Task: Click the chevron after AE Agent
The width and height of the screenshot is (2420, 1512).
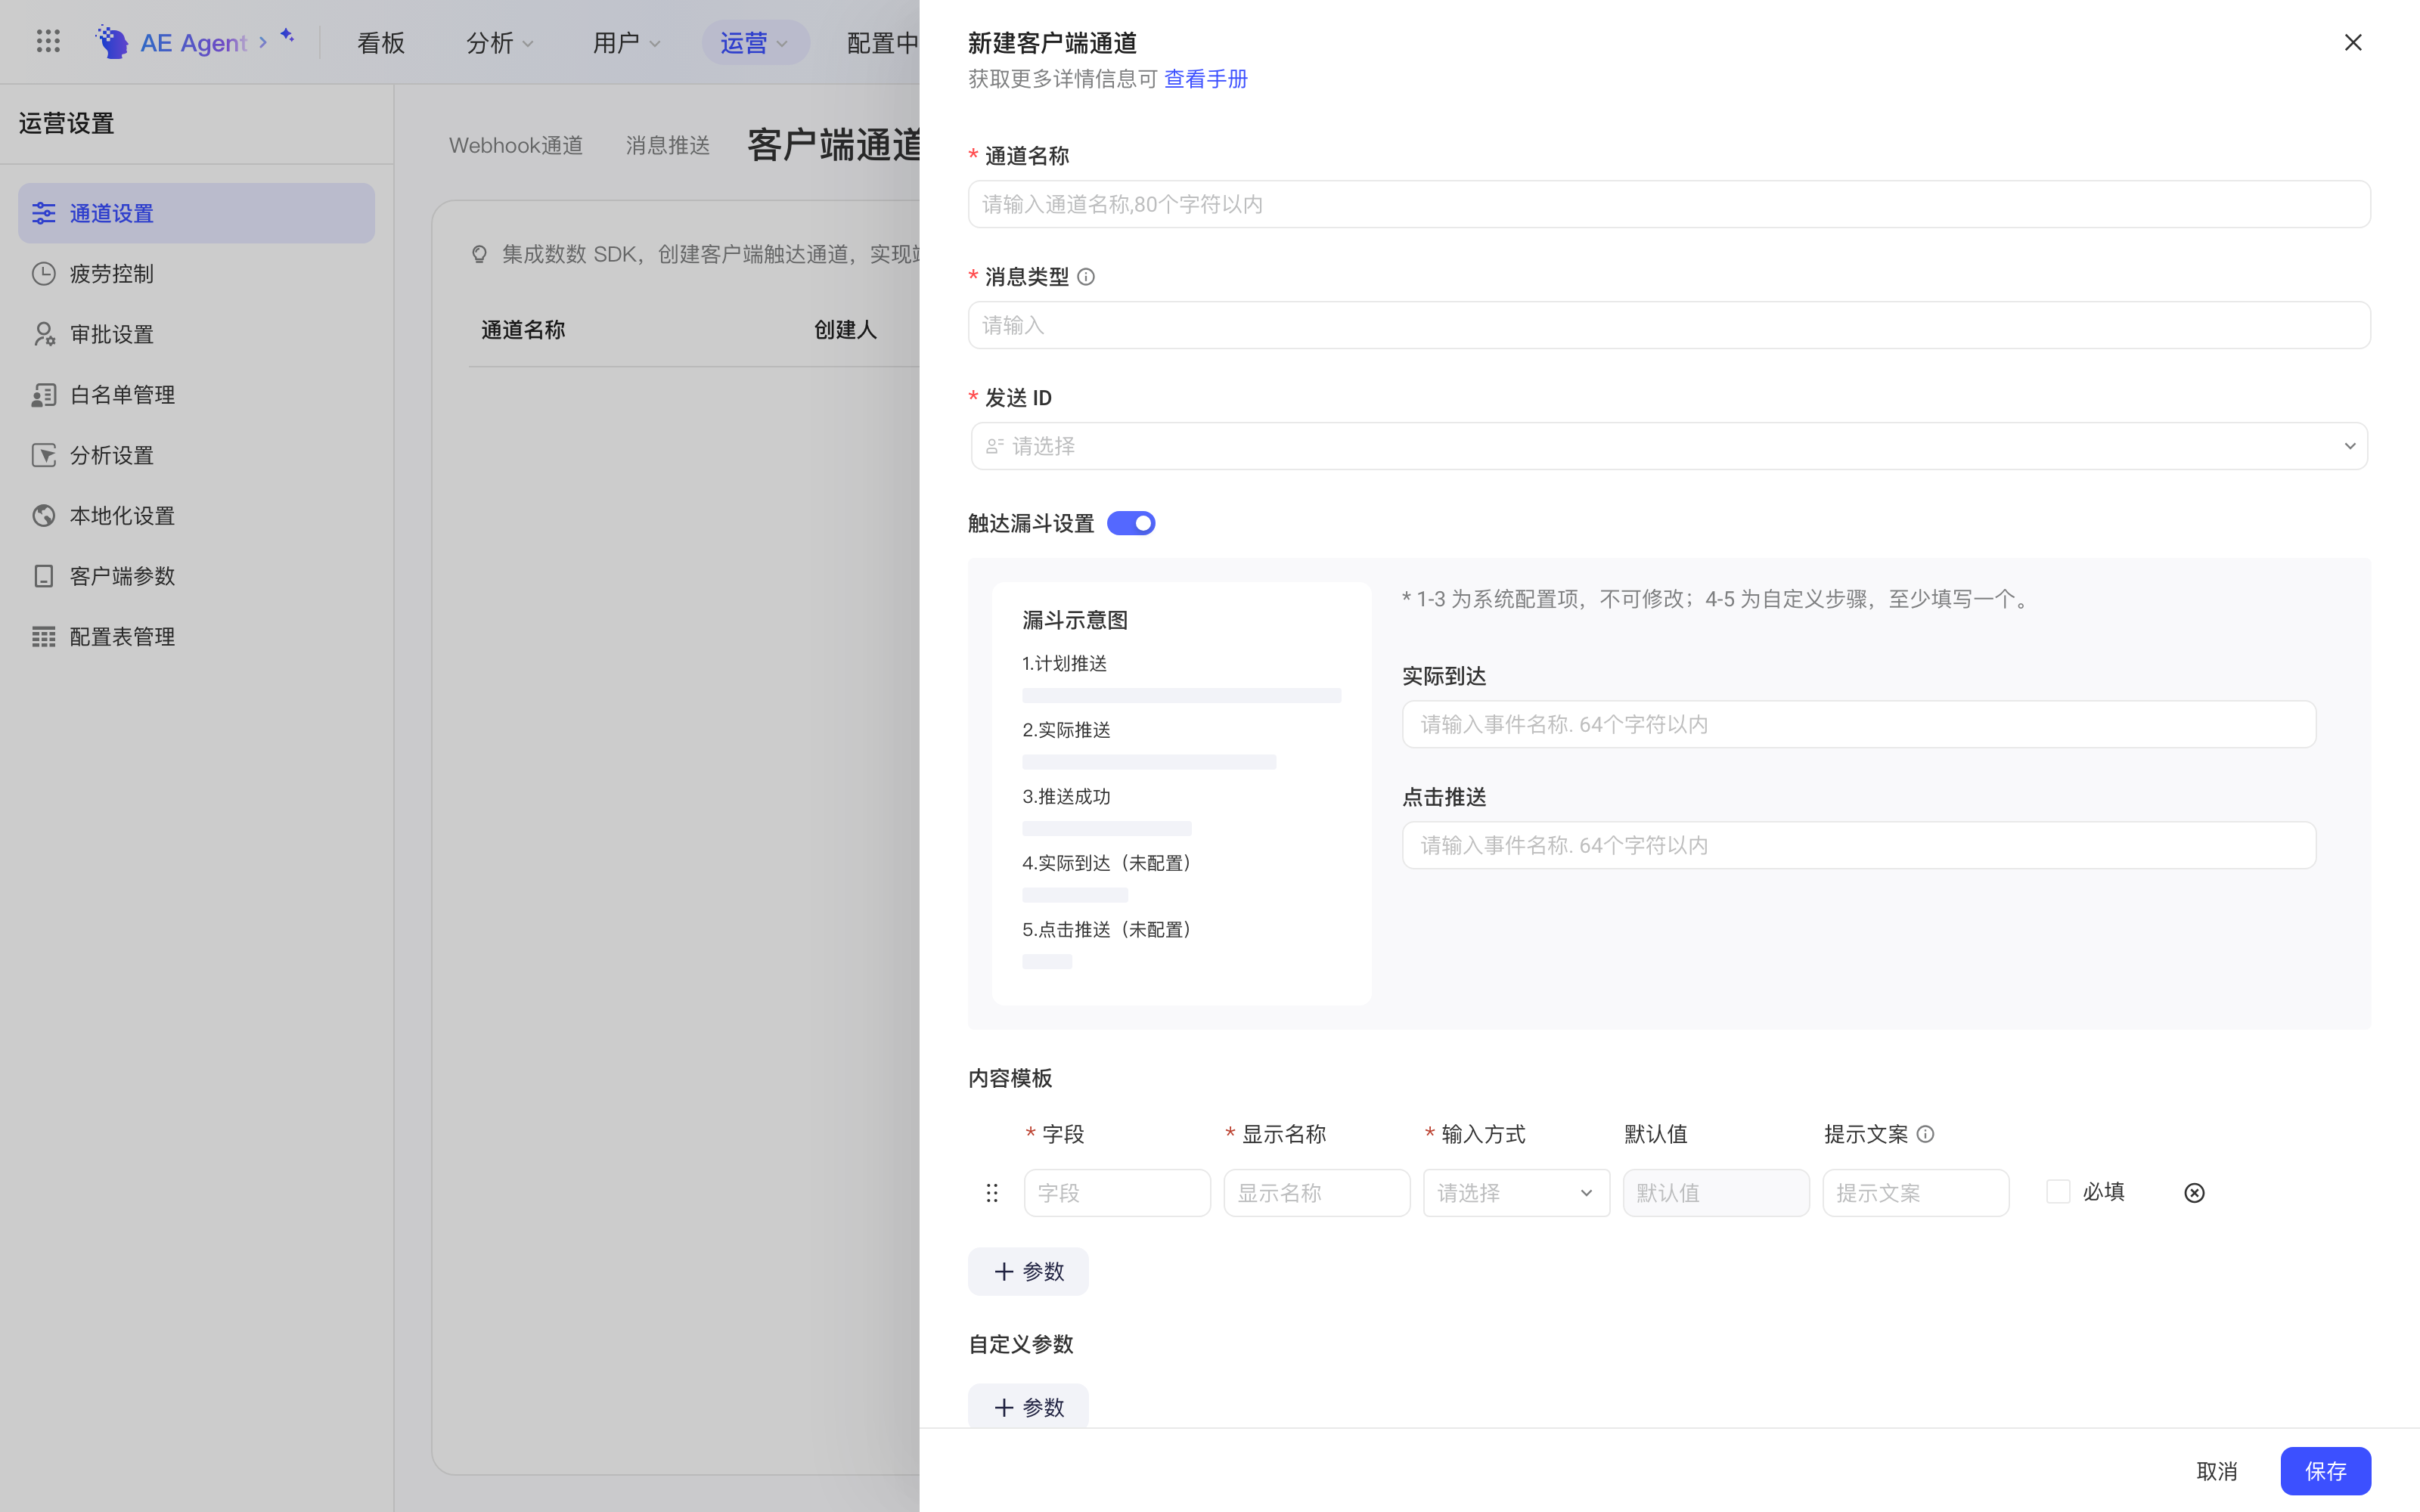Action: click(x=263, y=42)
